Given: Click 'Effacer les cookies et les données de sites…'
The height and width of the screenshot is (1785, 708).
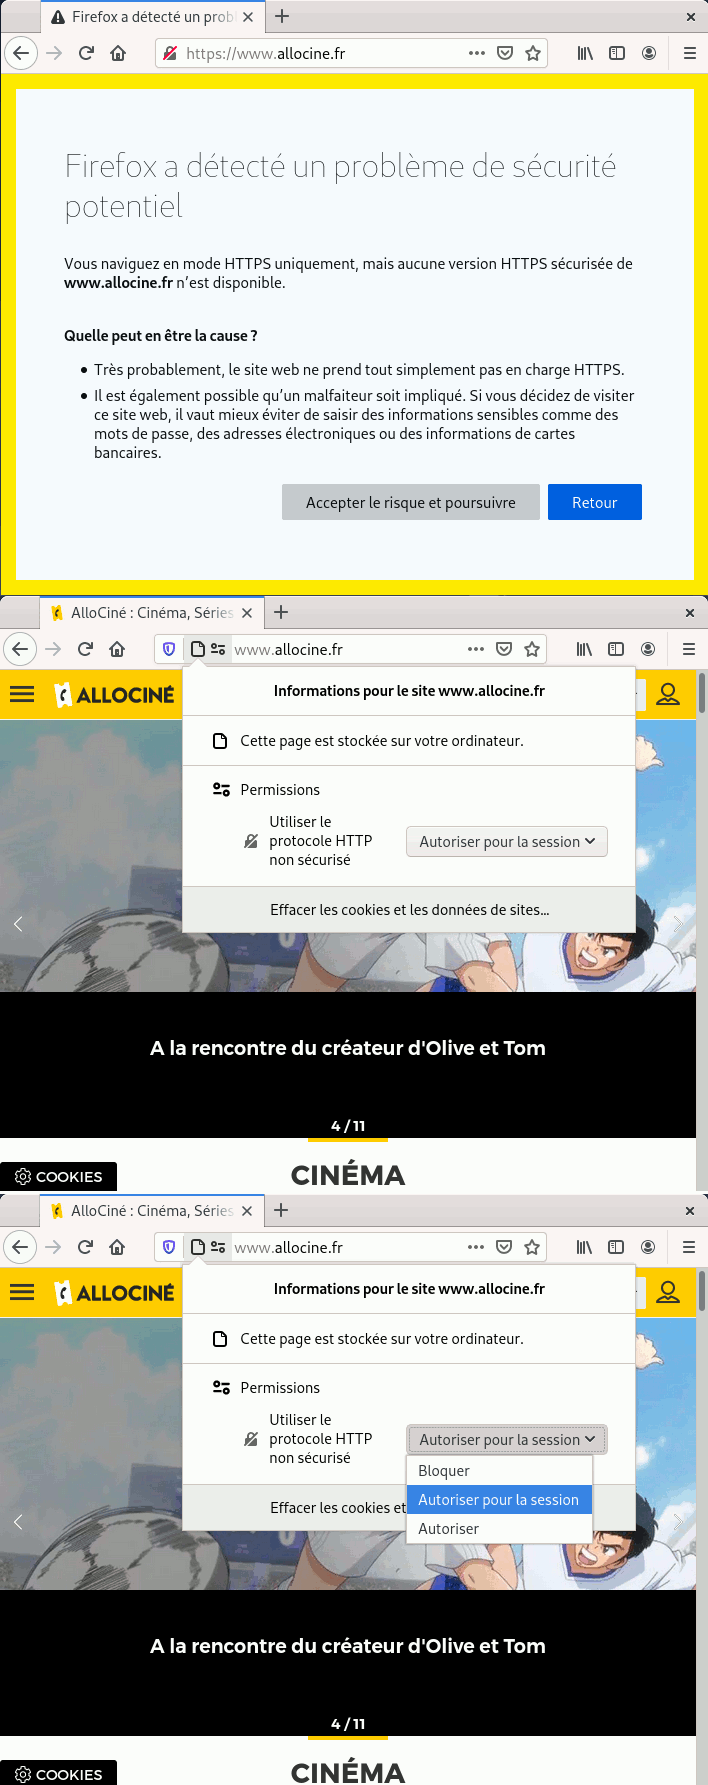Looking at the screenshot, I should click(410, 909).
